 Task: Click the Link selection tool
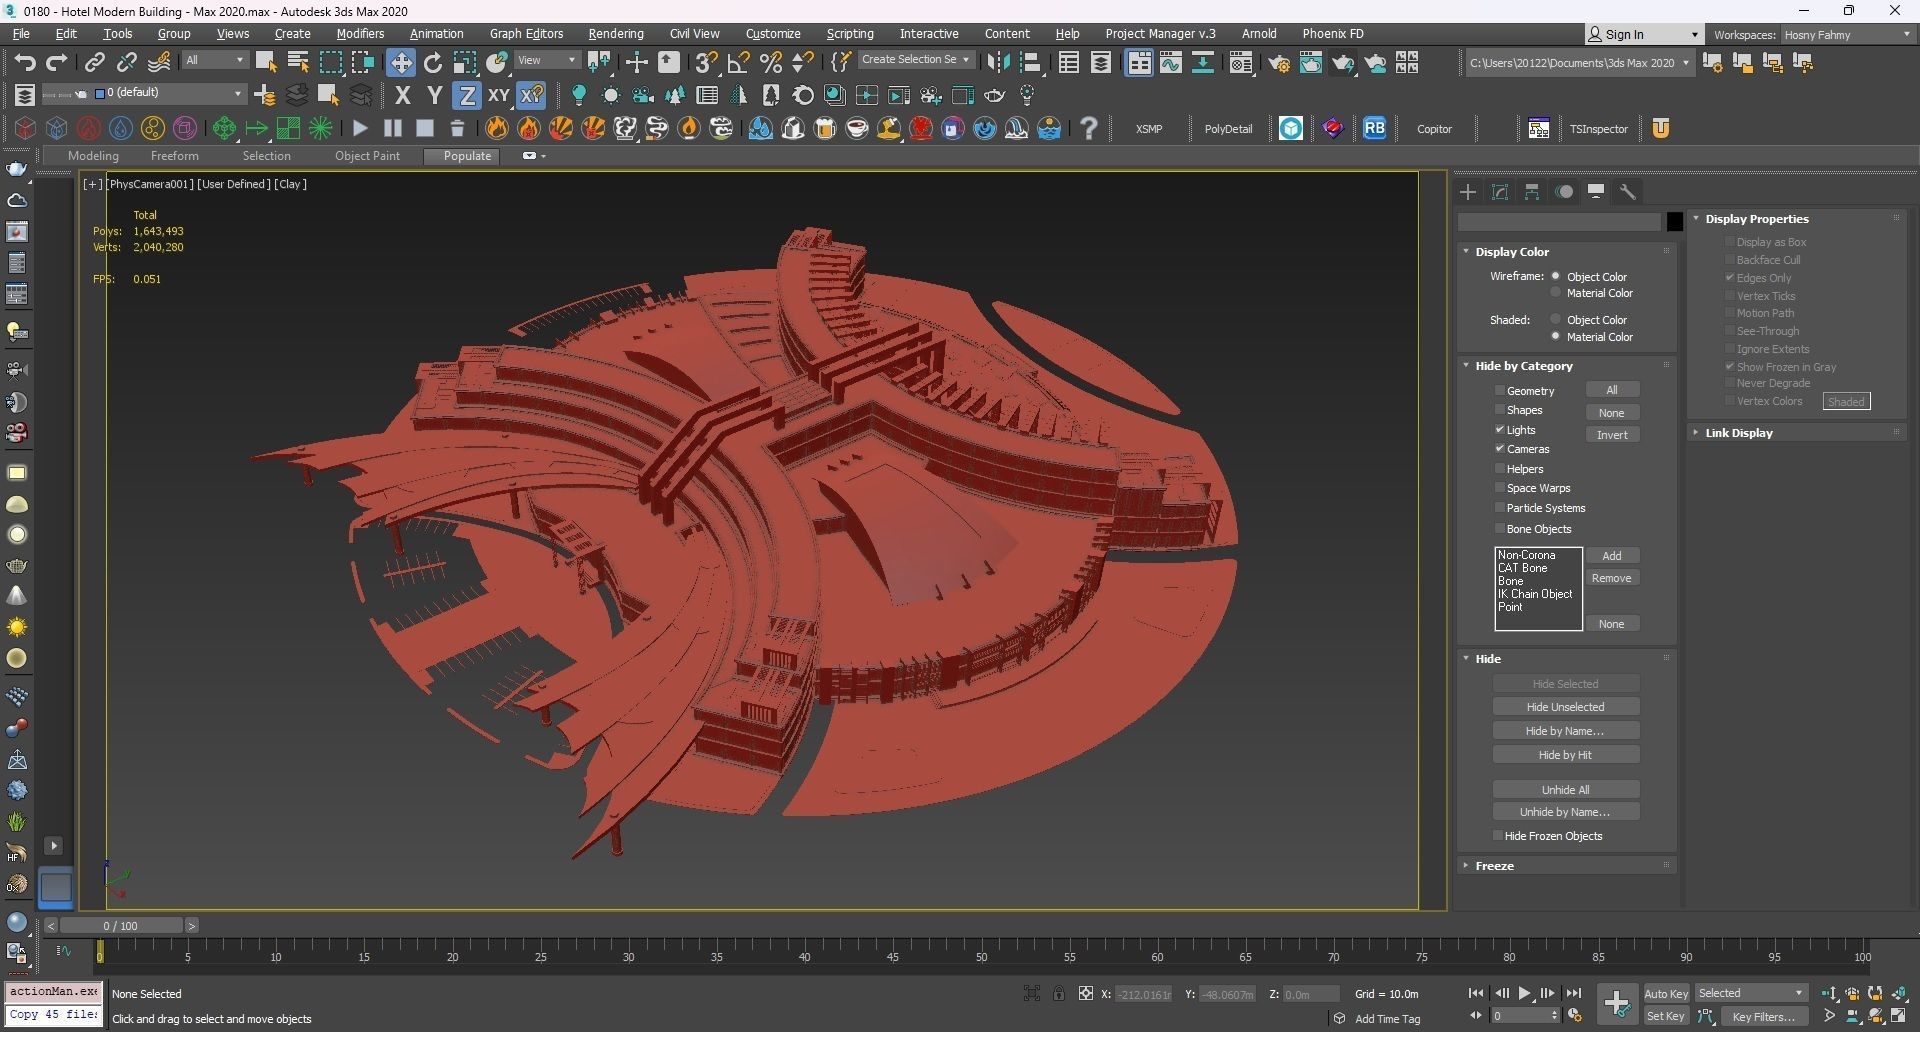pos(94,63)
